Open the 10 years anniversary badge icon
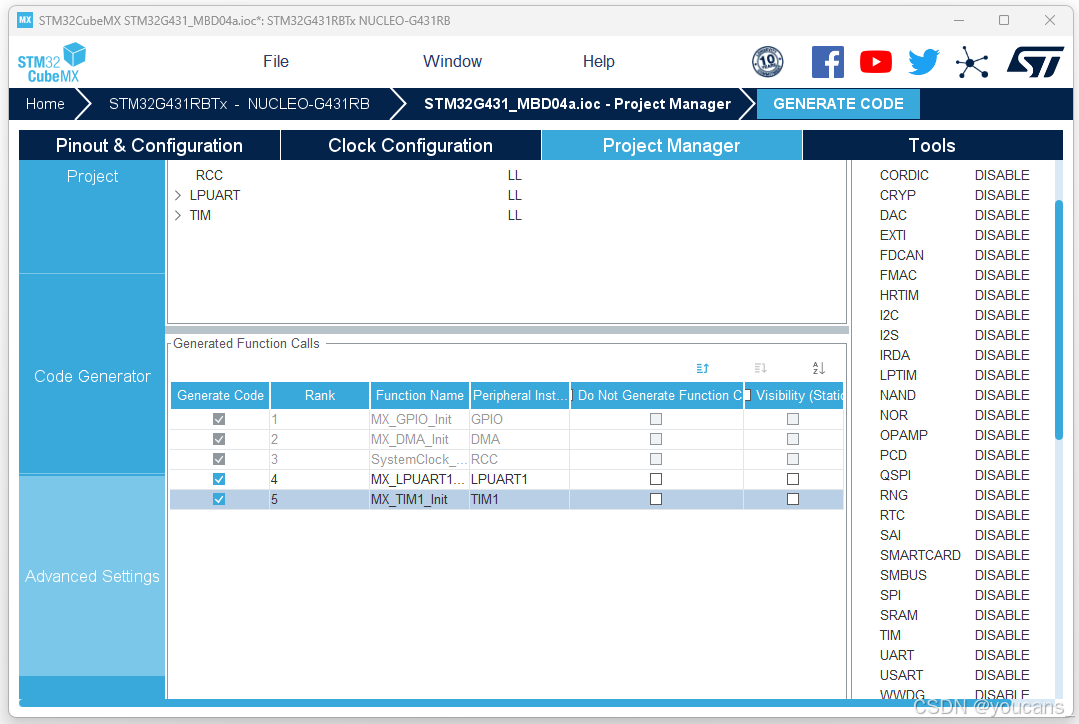This screenshot has width=1079, height=724. coord(768,62)
